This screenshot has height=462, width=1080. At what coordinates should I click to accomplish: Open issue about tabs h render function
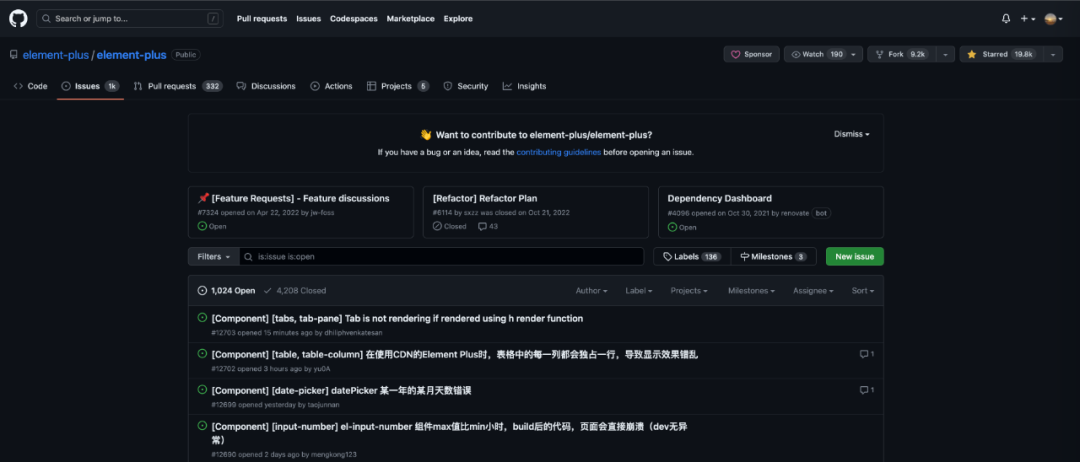pos(397,319)
